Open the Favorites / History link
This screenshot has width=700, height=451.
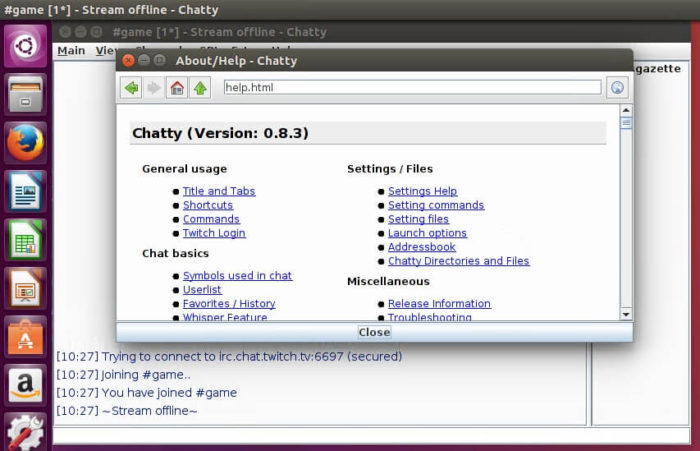point(229,304)
